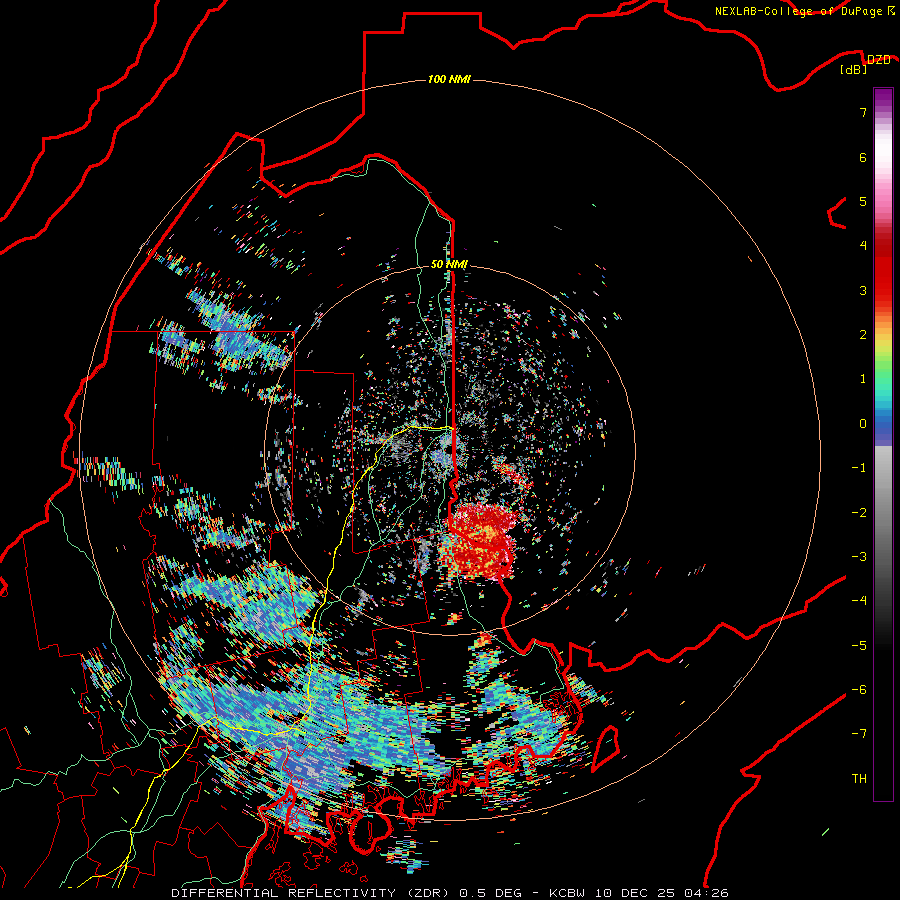Click the -5 value on color scale
This screenshot has width=900, height=900.
(859, 645)
